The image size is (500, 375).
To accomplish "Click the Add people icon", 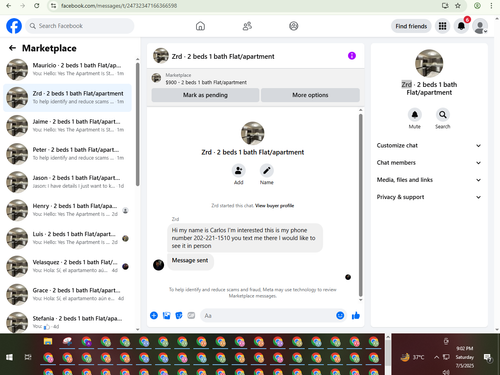I will pyautogui.click(x=239, y=170).
